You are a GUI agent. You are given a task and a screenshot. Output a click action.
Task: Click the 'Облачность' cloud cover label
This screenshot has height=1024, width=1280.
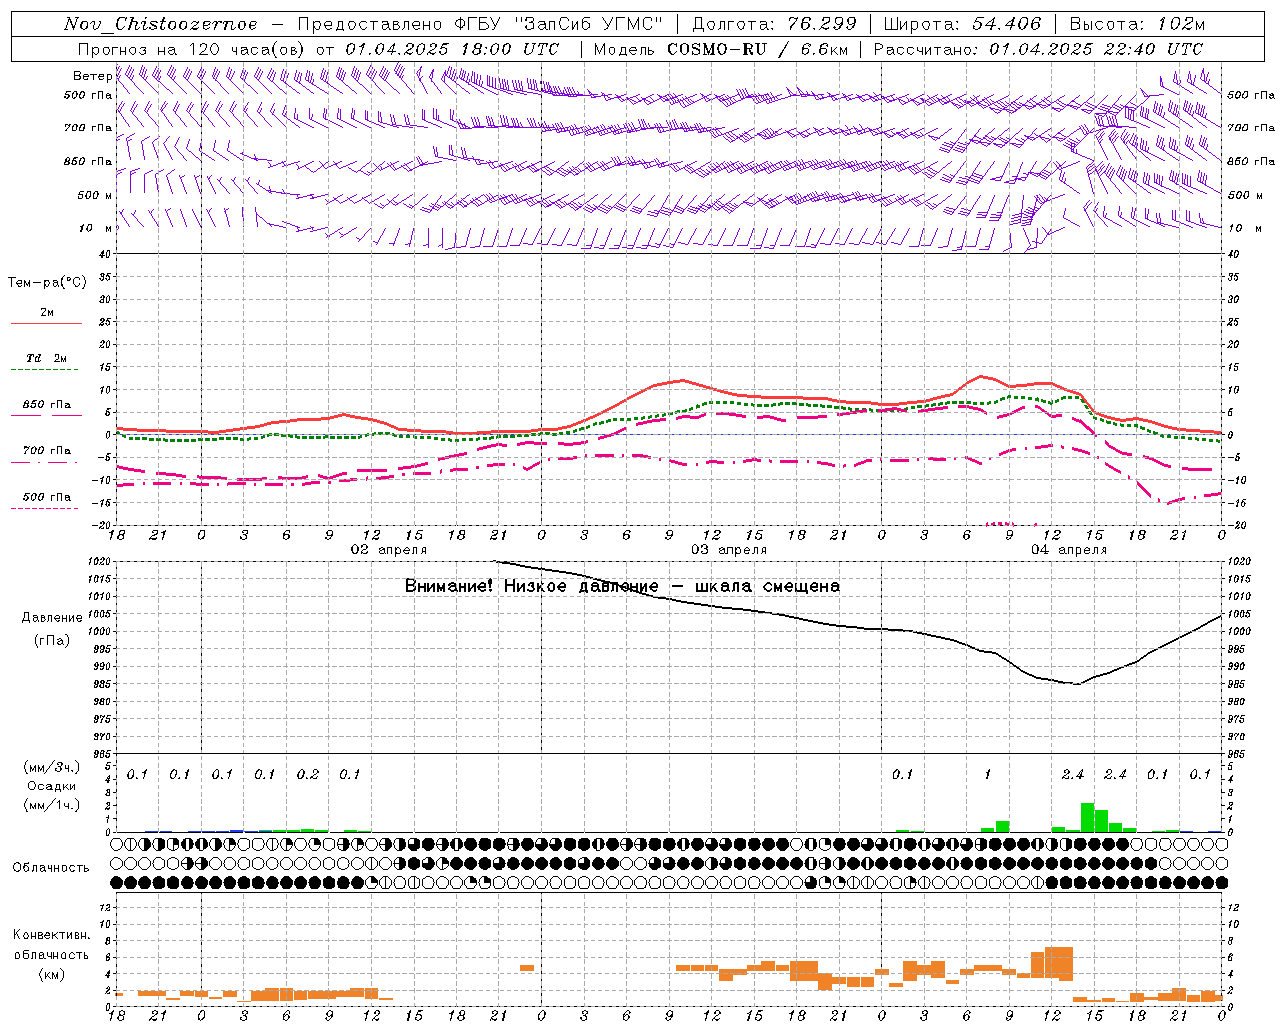coord(51,868)
